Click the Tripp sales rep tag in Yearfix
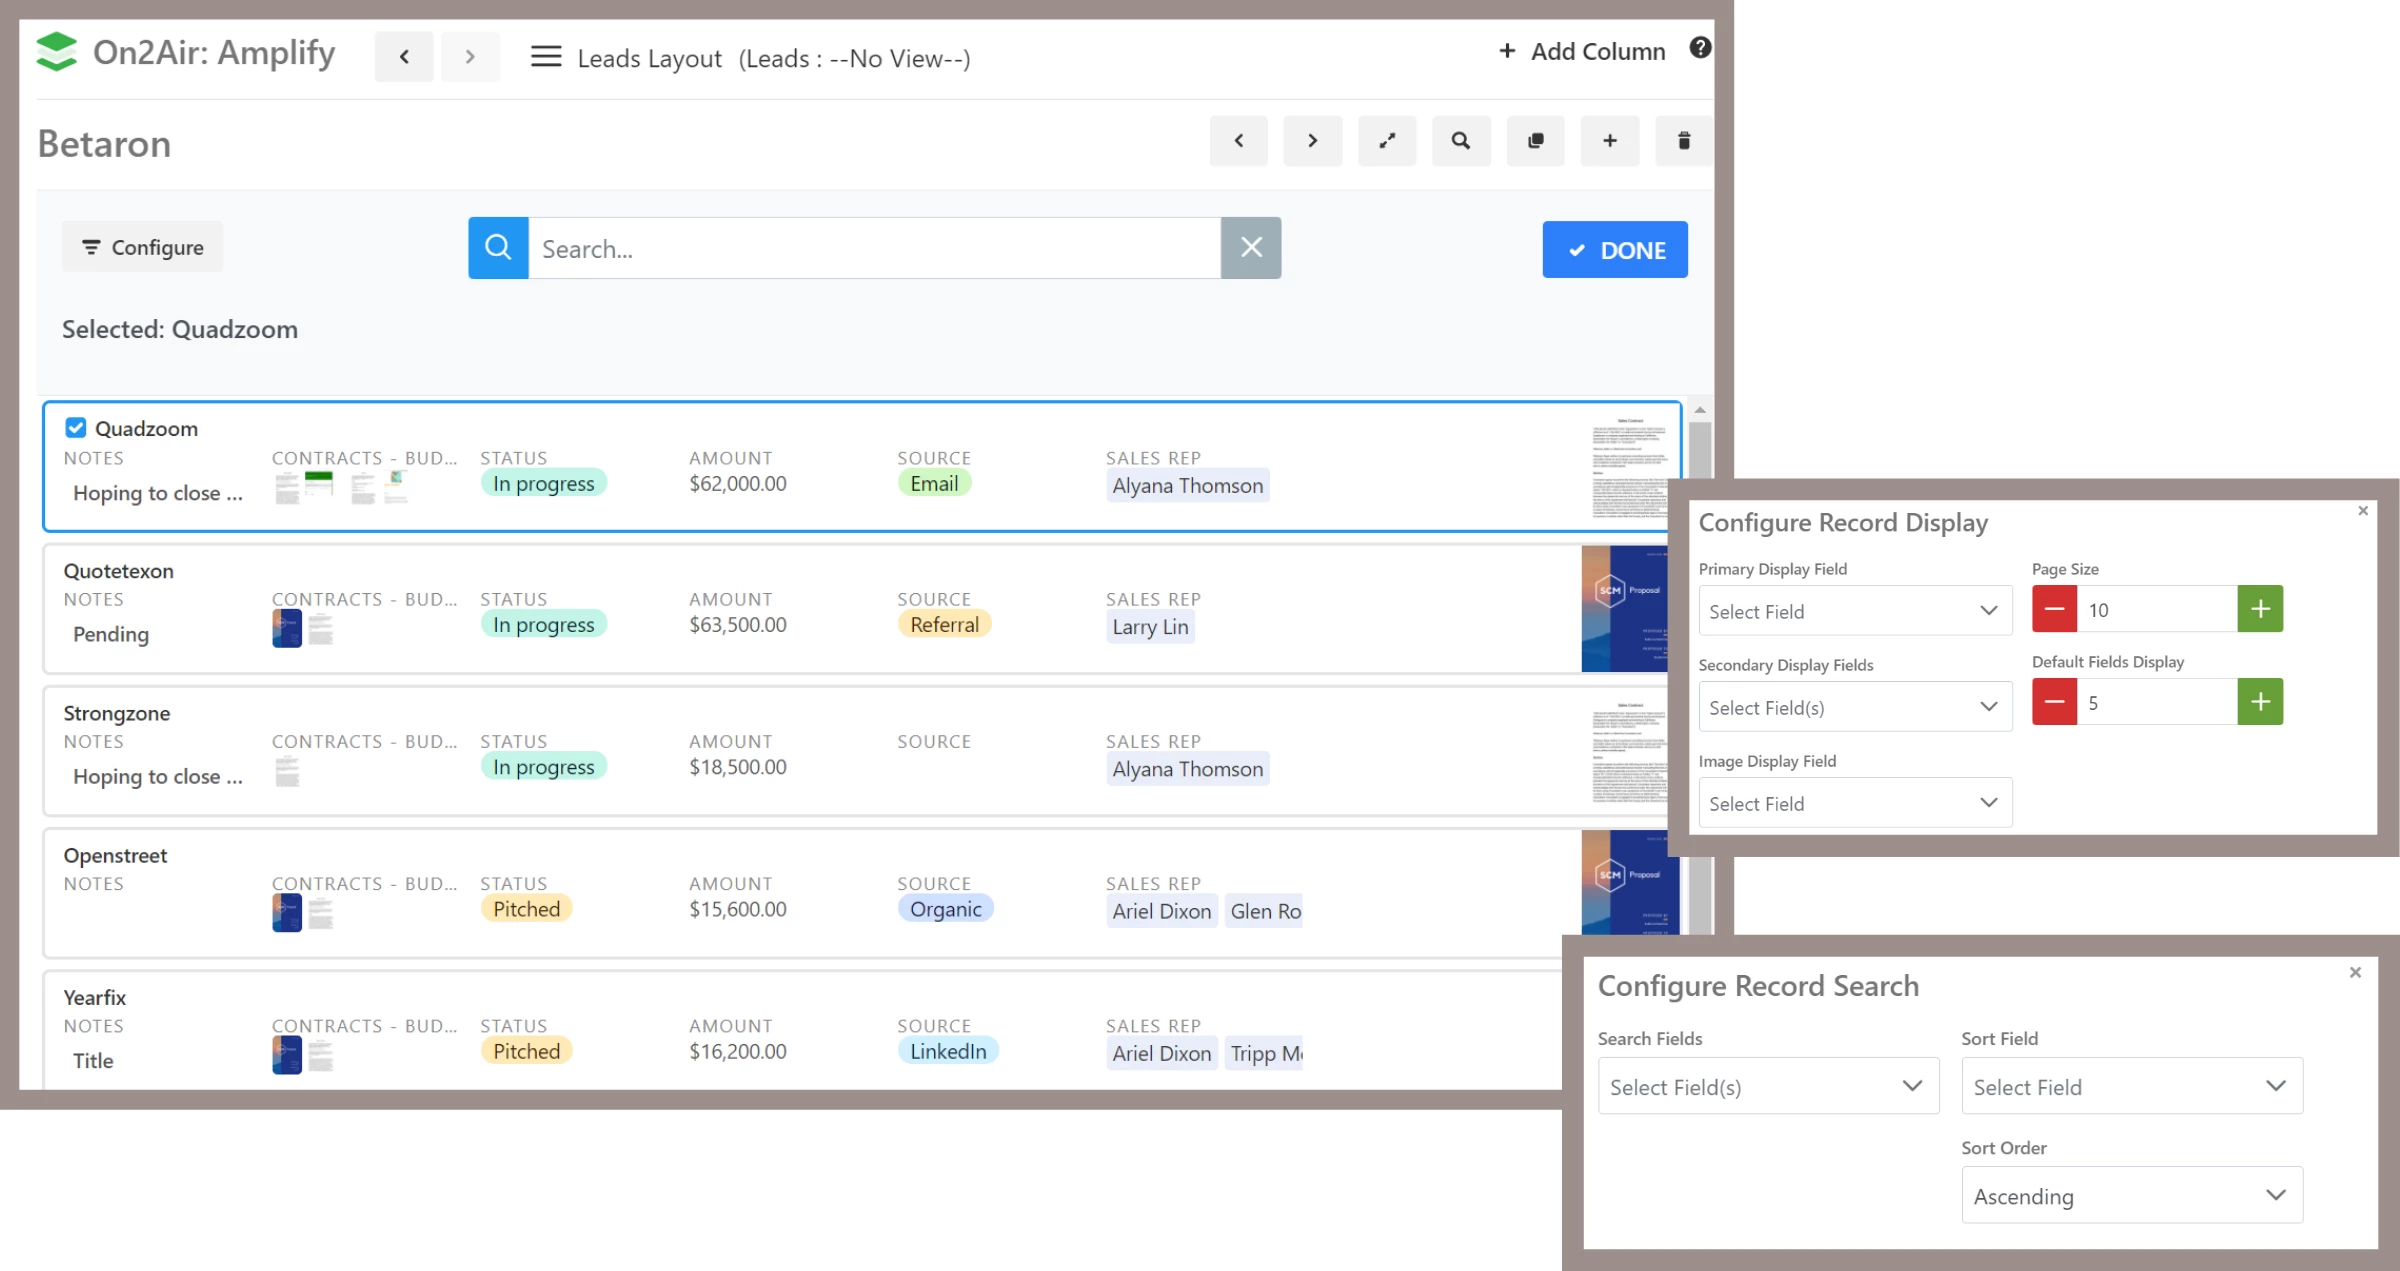Viewport: 2400px width, 1271px height. [1265, 1053]
